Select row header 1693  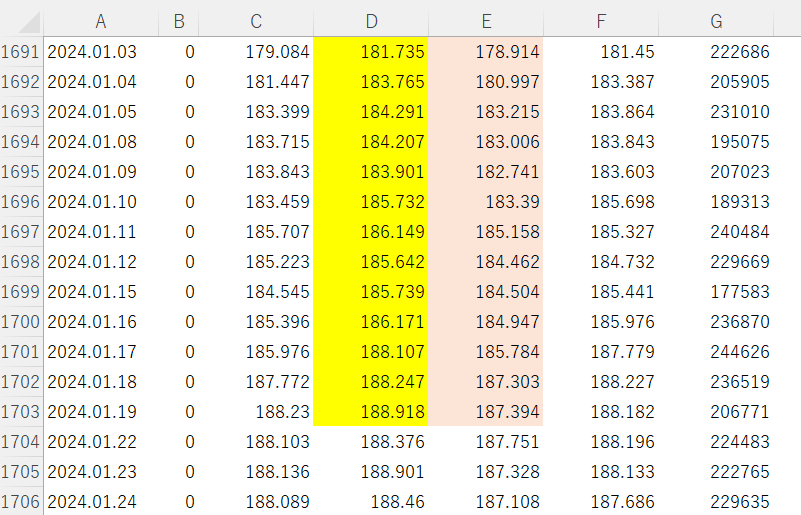coord(21,112)
